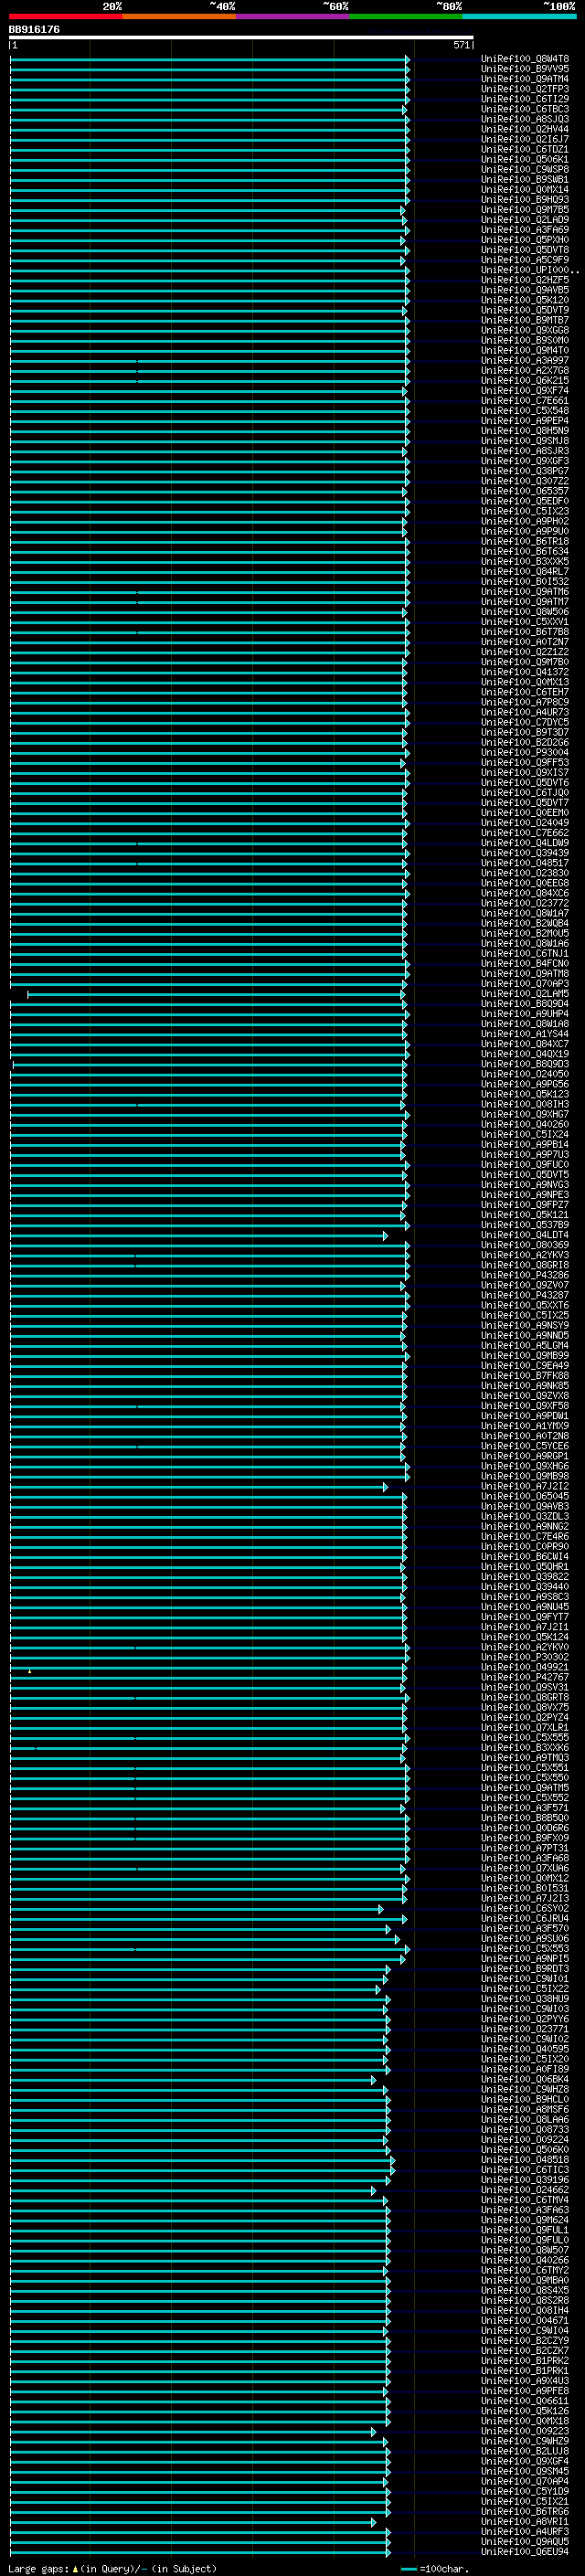Select the UniRef100_Q4LDT4 label
The width and height of the screenshot is (585, 2576).
coord(525,1235)
